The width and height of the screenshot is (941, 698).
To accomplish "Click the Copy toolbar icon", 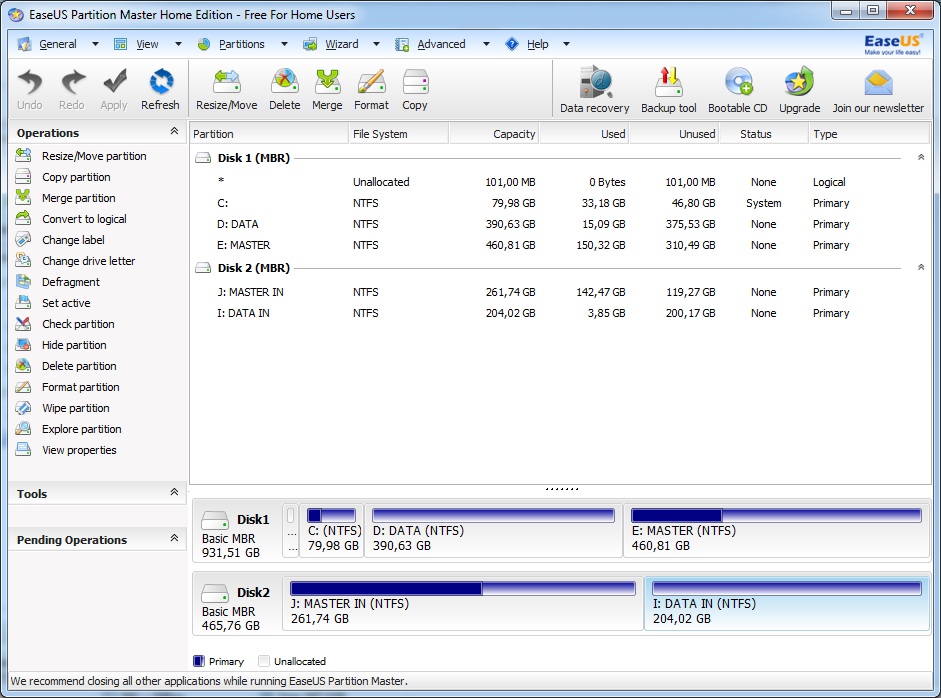I will (x=415, y=82).
